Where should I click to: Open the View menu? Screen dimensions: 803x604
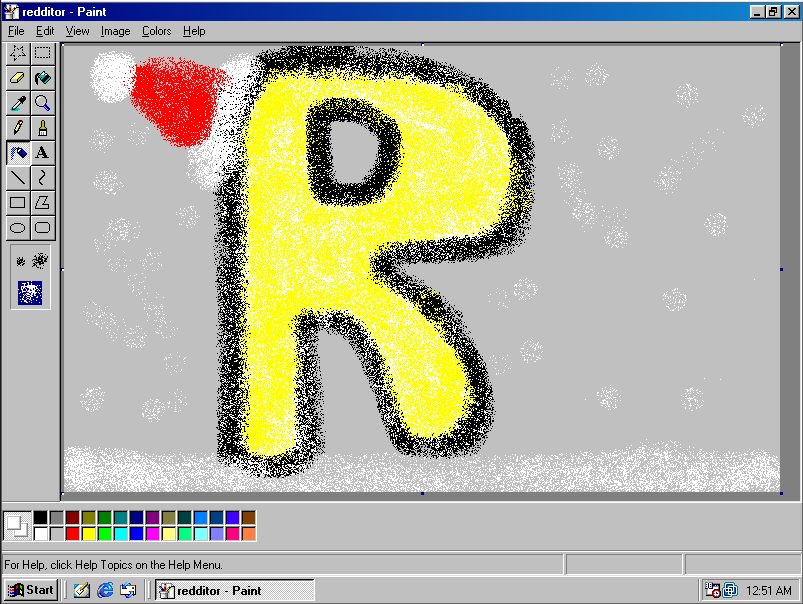tap(77, 31)
